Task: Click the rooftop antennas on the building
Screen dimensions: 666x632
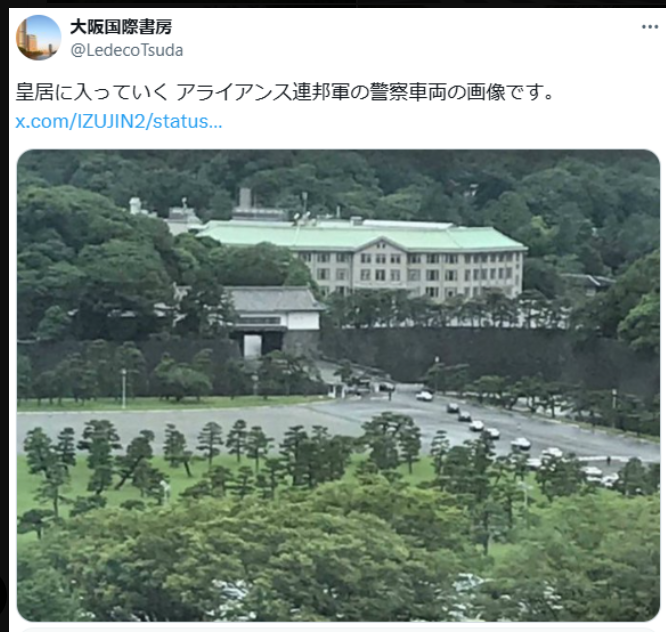Action: click(x=303, y=210)
